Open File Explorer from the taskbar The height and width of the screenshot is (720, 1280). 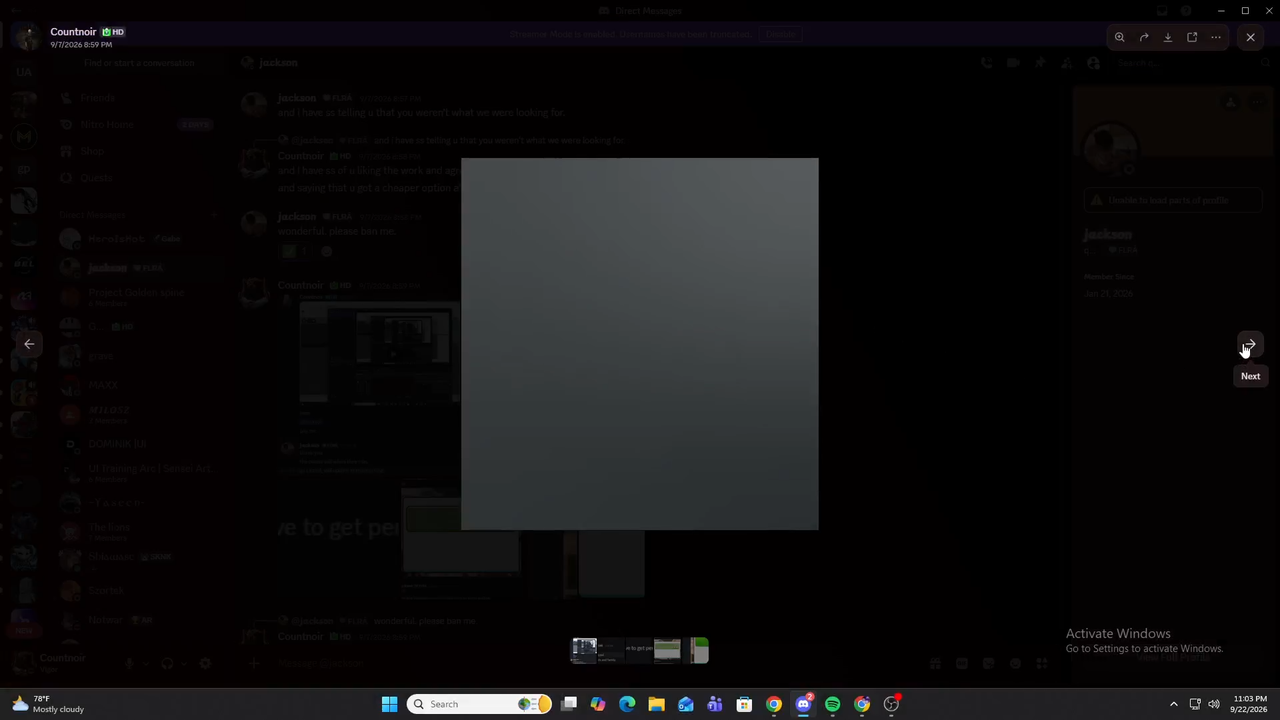(x=656, y=704)
